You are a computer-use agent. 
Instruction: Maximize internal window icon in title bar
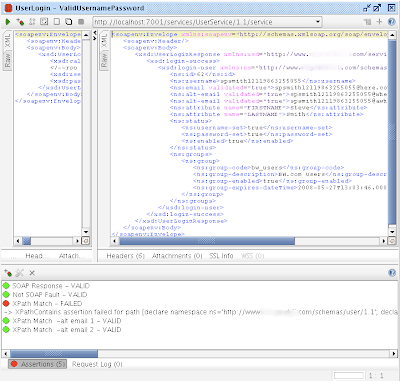point(377,8)
